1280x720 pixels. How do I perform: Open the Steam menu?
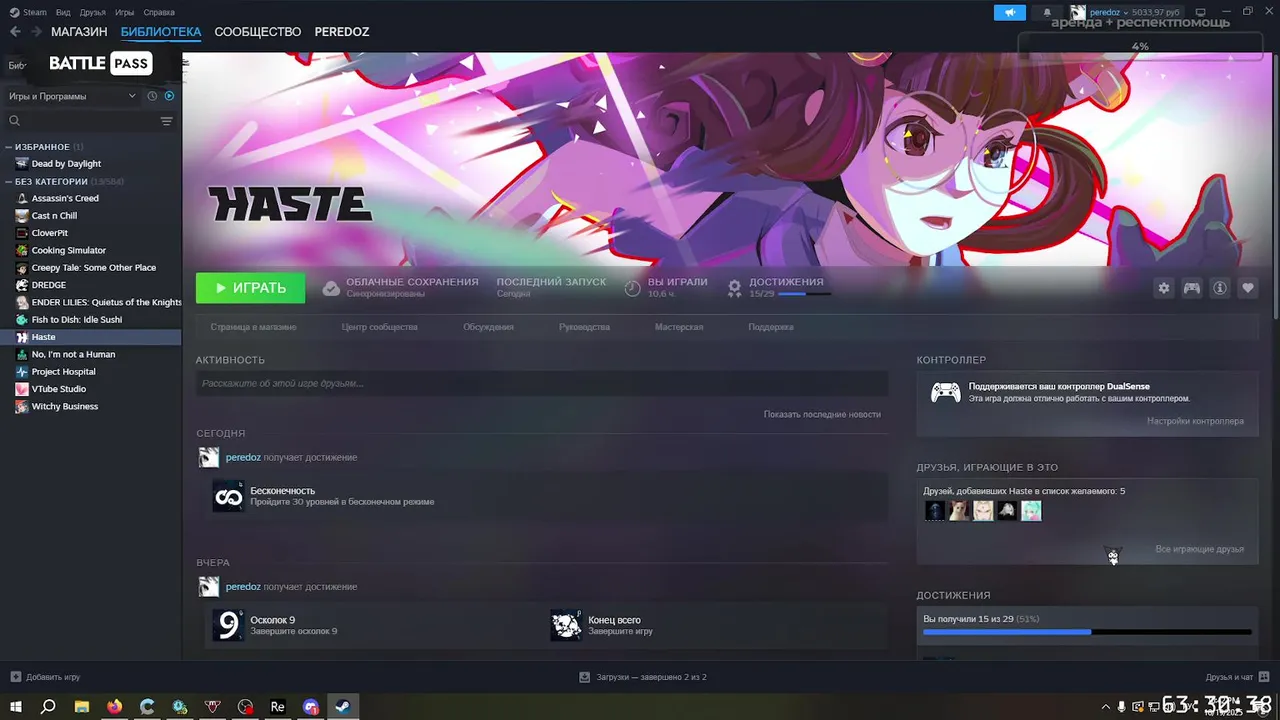click(x=28, y=12)
